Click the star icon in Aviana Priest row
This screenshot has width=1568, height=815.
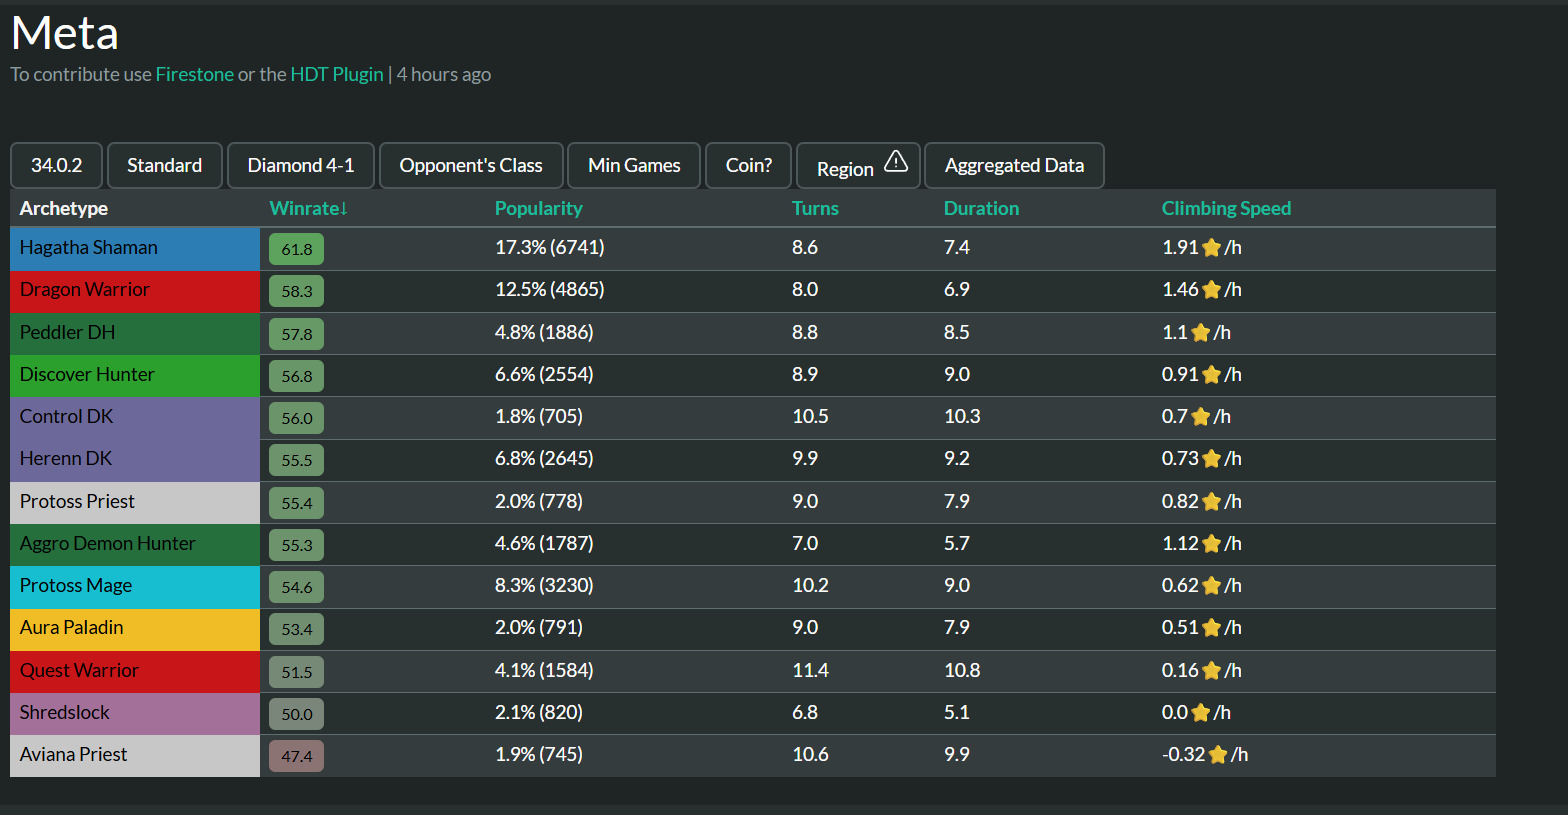pyautogui.click(x=1217, y=755)
